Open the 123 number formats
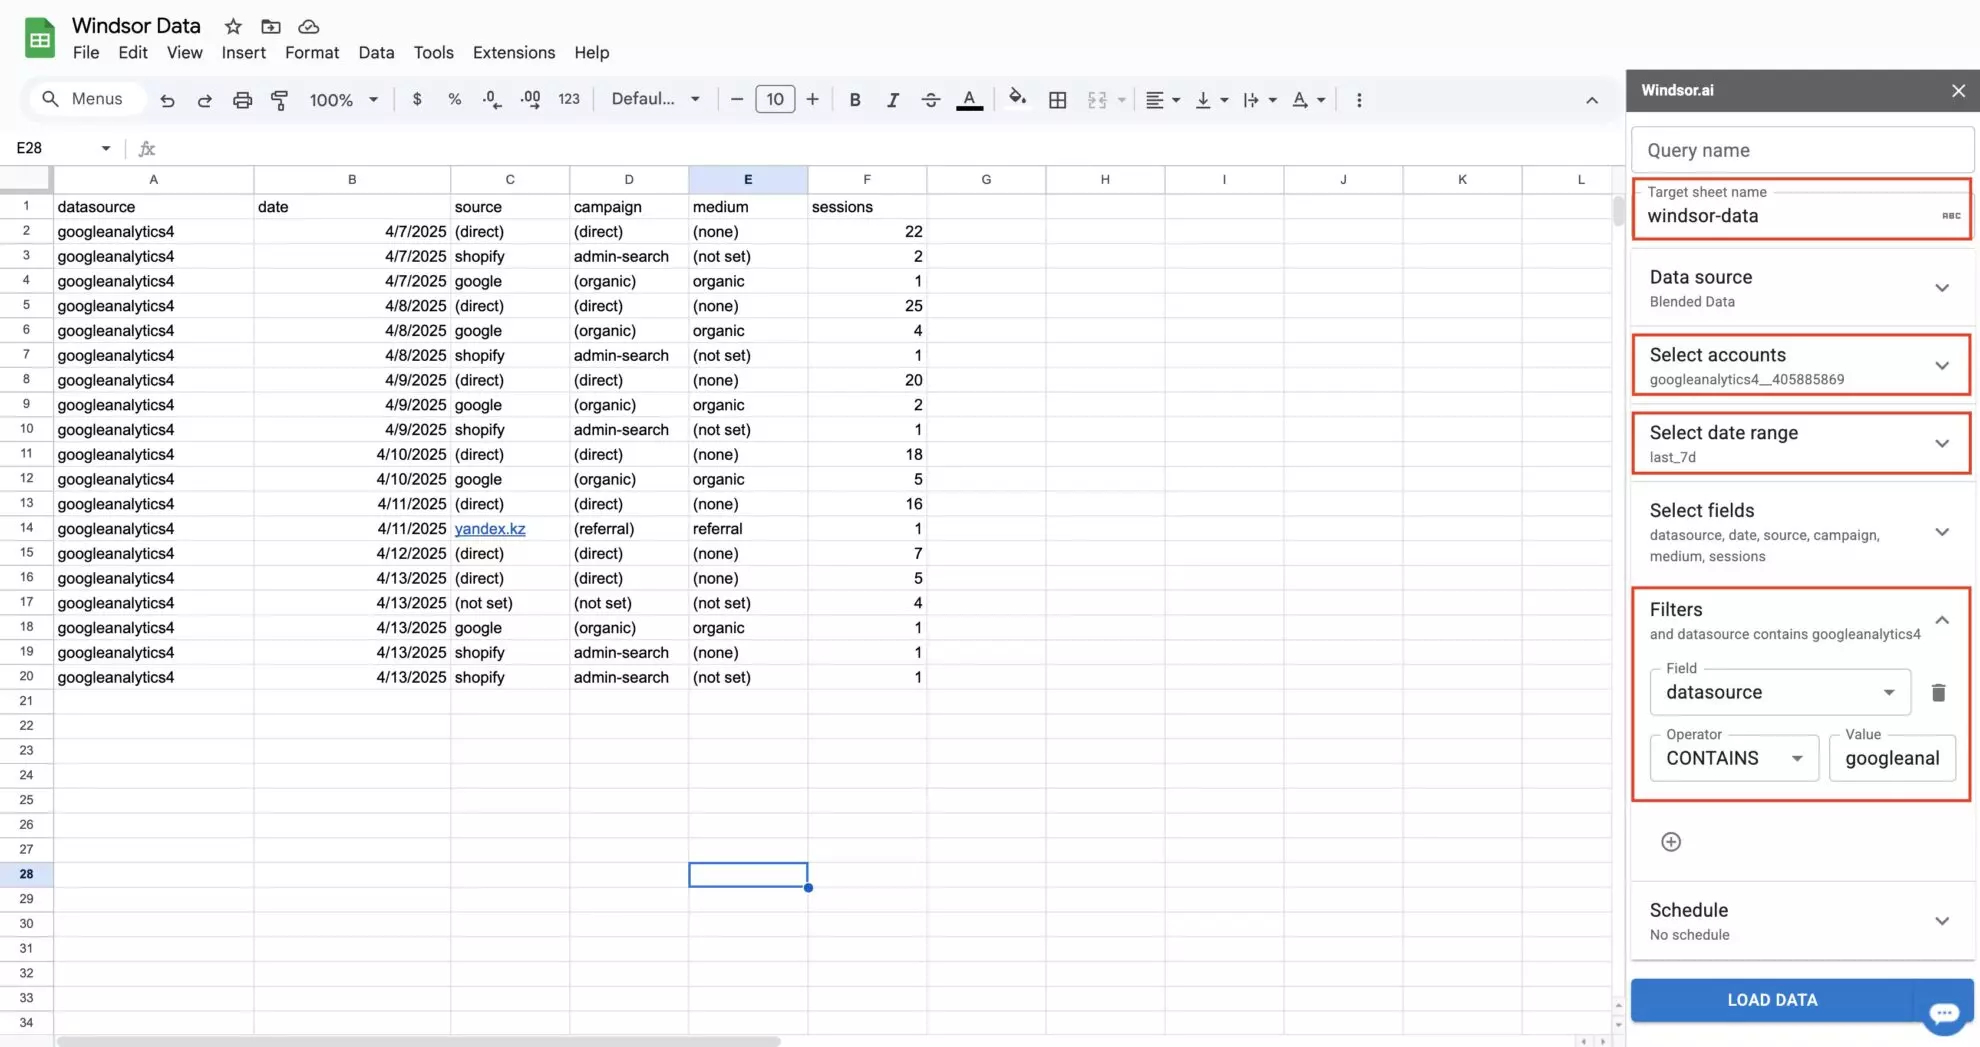The height and width of the screenshot is (1047, 1980). point(569,99)
